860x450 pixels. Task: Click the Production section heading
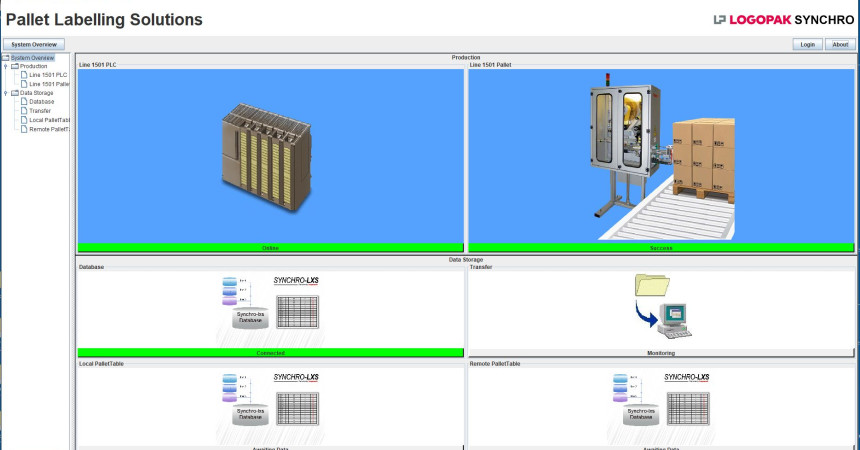[466, 57]
